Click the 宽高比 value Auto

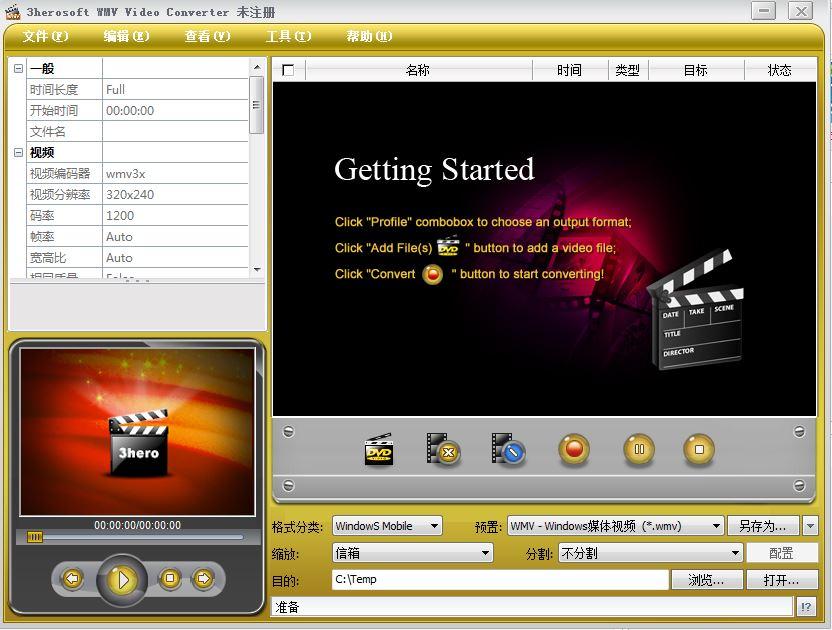[175, 258]
